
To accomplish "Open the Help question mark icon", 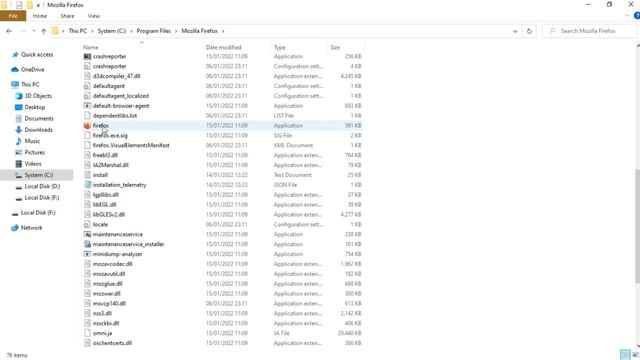I will pyautogui.click(x=637, y=16).
